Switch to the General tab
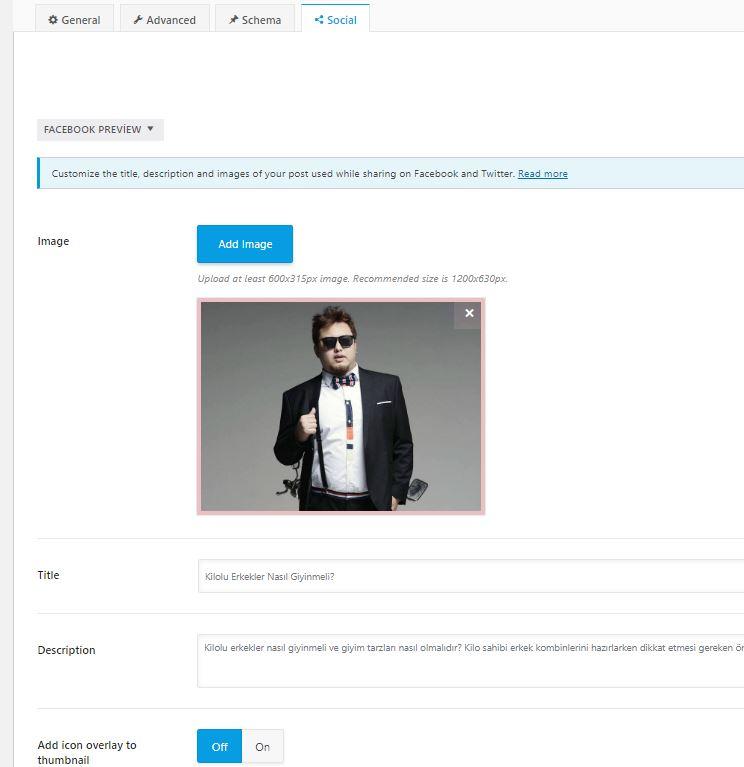Viewport: 744px width, 767px height. [x=74, y=19]
